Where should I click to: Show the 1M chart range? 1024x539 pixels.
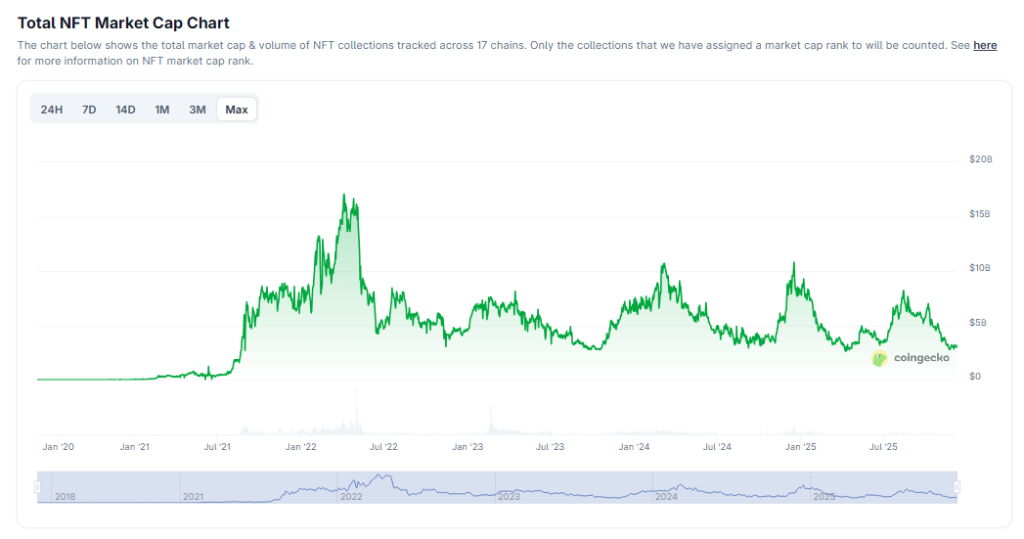pos(162,109)
